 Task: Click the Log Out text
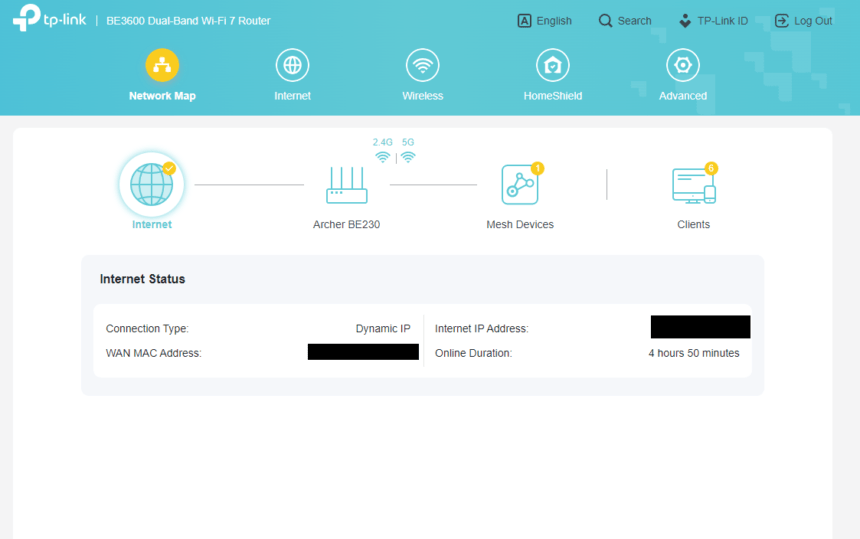pos(813,21)
